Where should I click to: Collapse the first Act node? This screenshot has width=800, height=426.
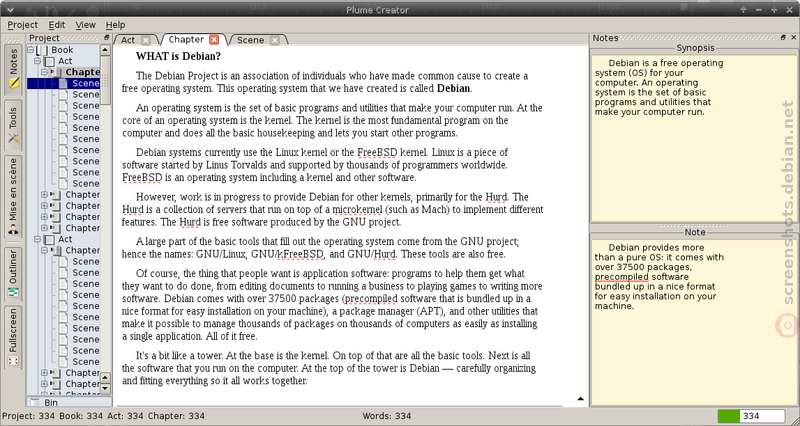[x=37, y=61]
